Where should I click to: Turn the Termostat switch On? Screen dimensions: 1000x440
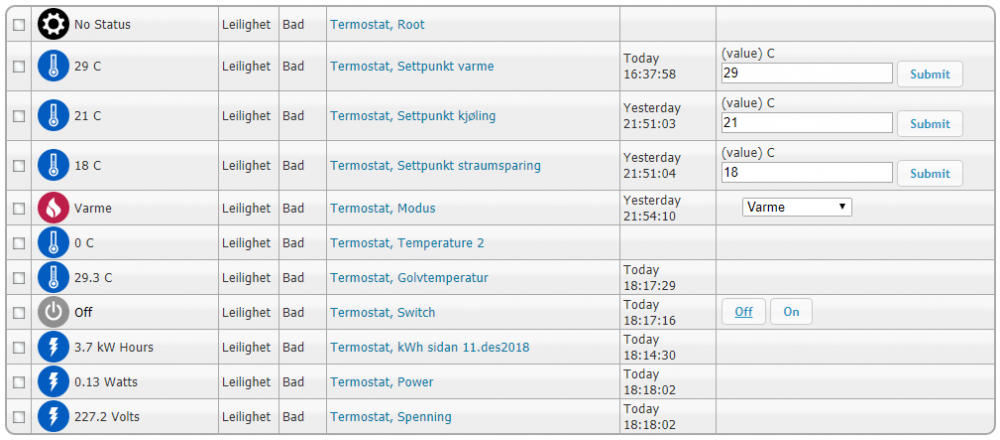[791, 312]
